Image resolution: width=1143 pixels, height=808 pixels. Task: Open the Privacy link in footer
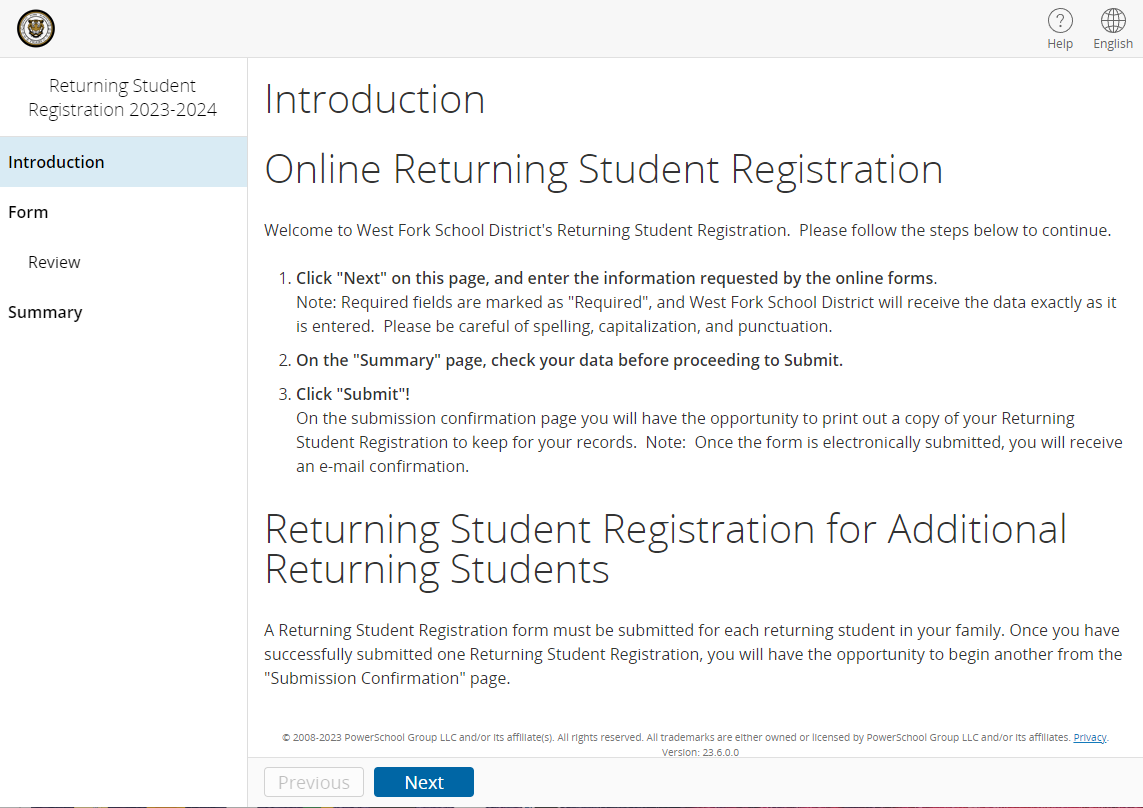(x=1090, y=737)
